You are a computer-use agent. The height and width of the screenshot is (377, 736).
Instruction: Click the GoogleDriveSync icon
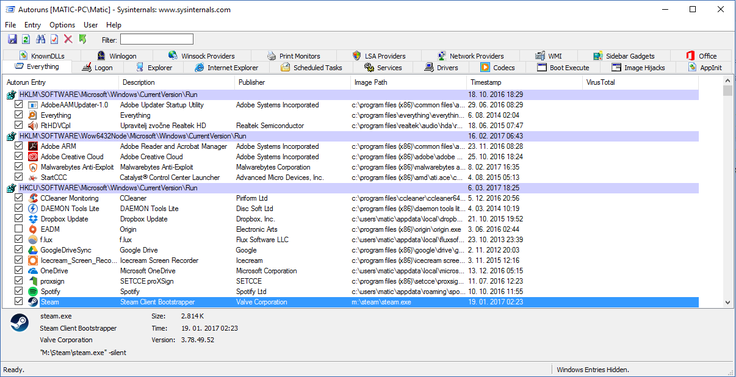tap(32, 250)
